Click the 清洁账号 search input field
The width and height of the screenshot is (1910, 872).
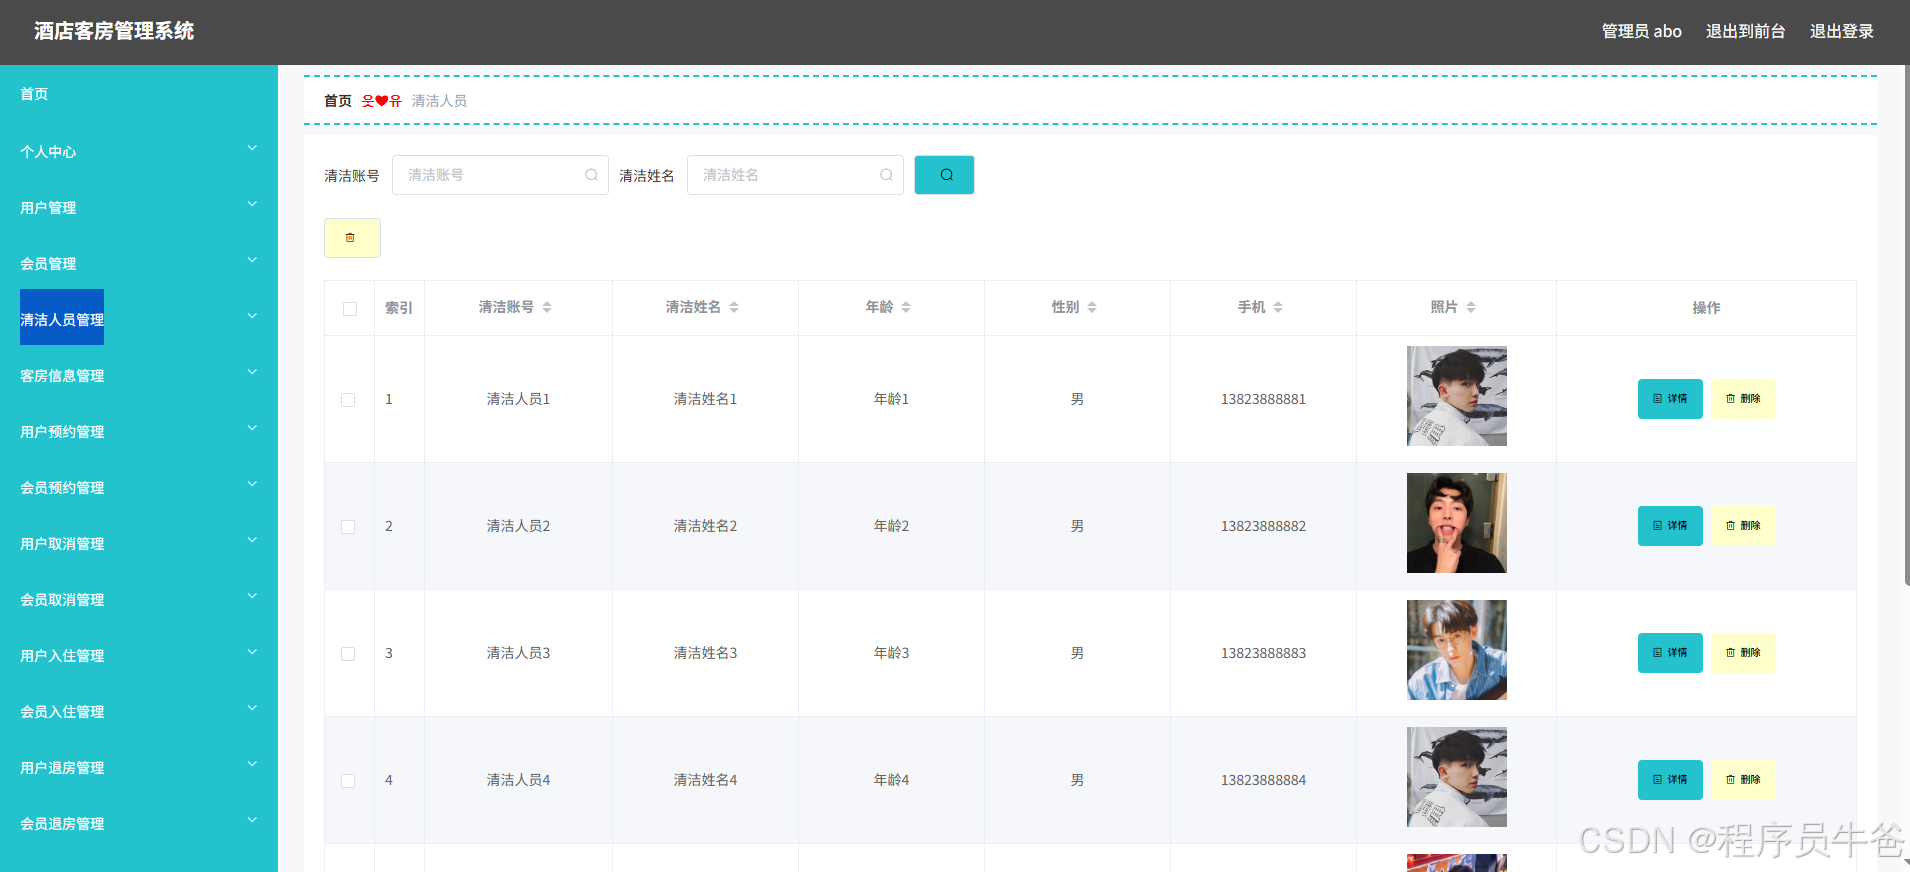point(500,175)
